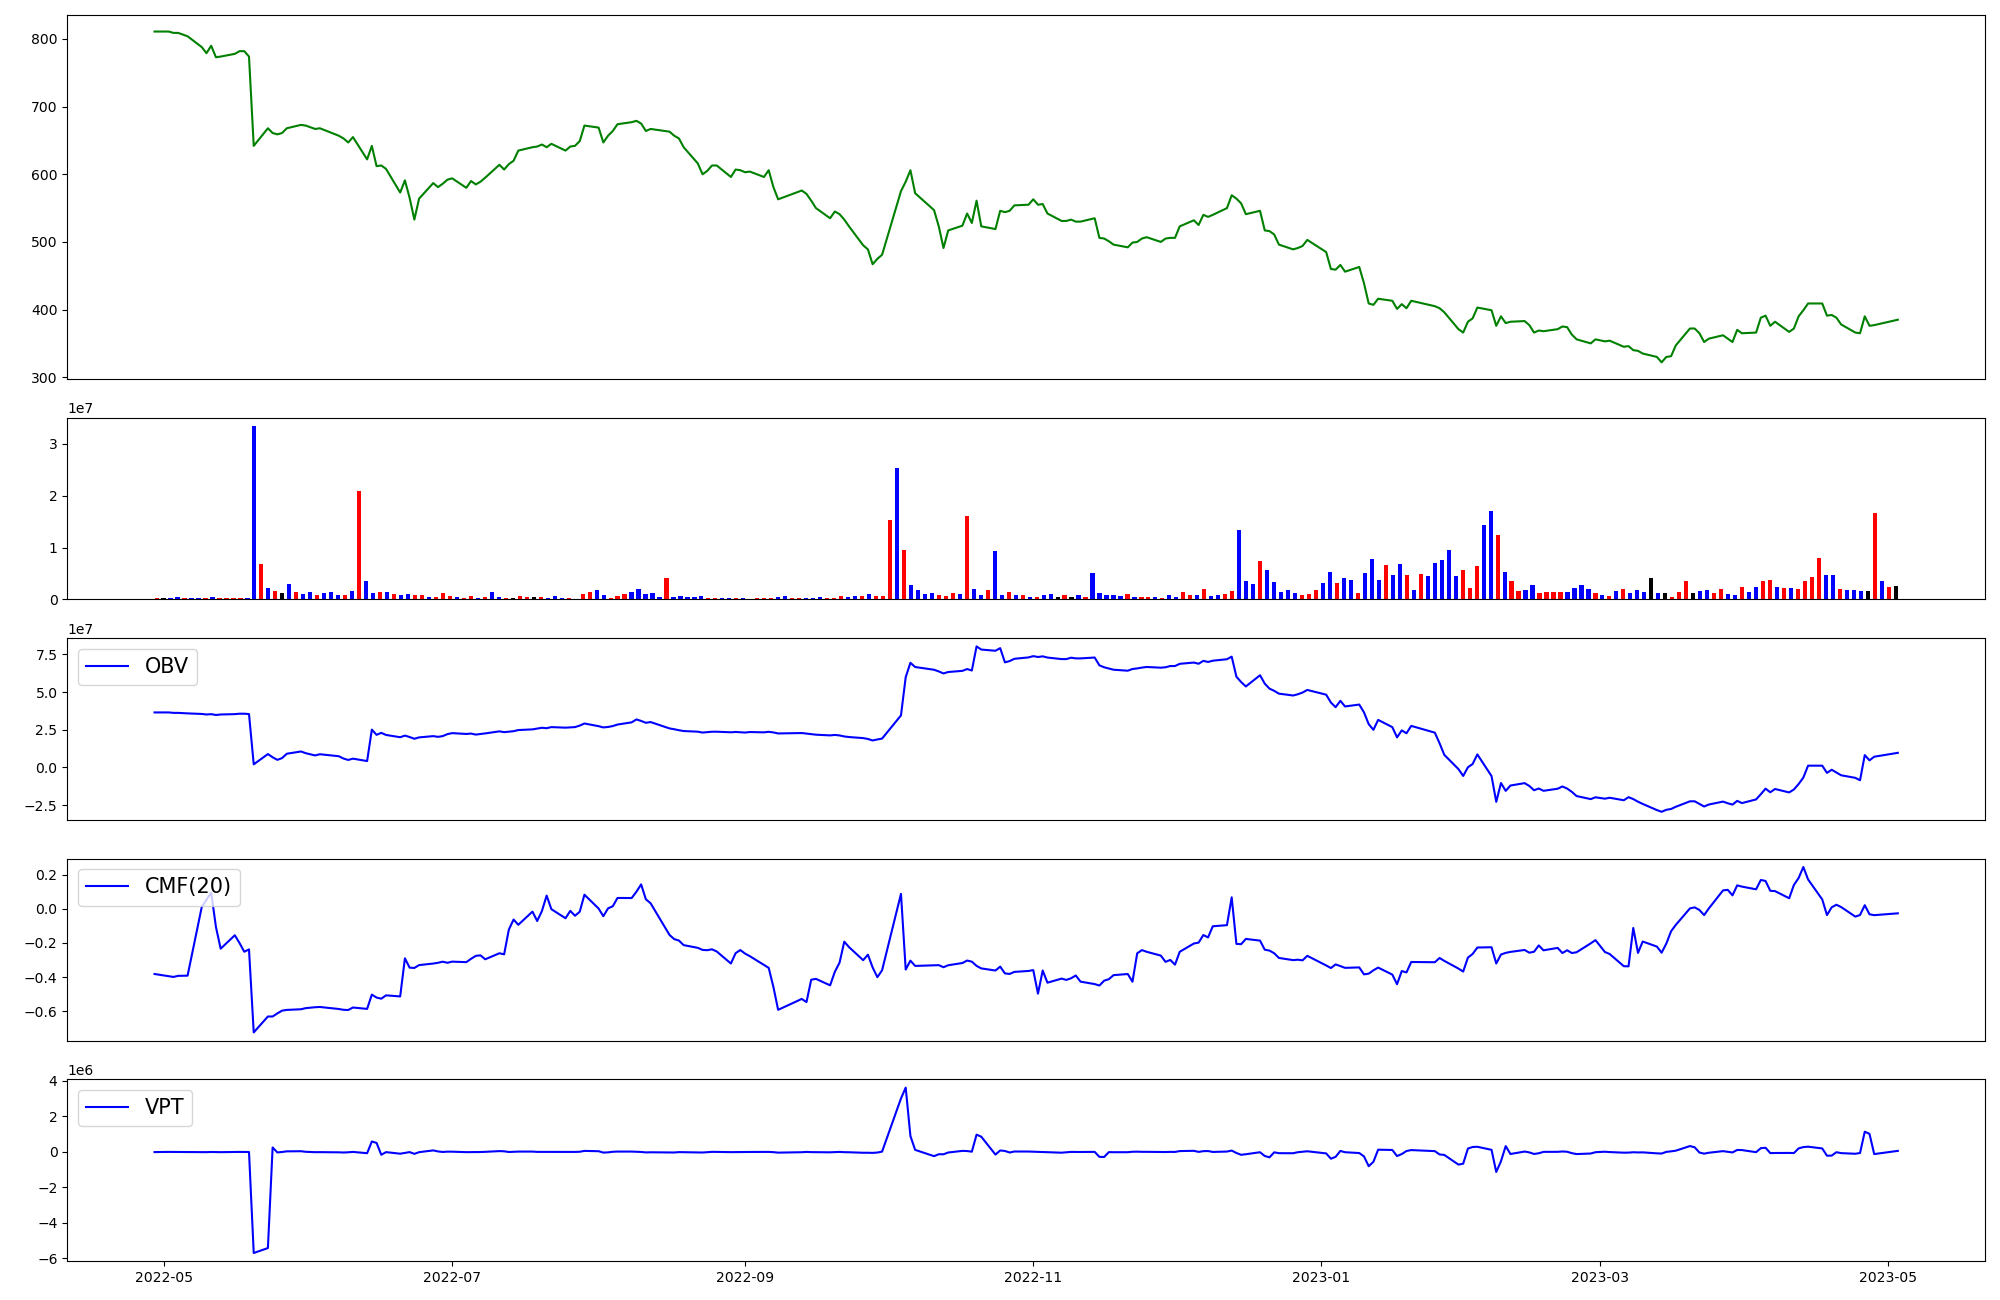Click the blue line sample in OBV legend

(108, 666)
